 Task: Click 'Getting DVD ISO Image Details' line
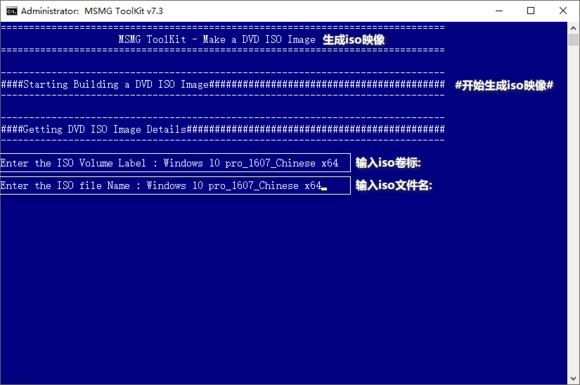pyautogui.click(x=104, y=129)
